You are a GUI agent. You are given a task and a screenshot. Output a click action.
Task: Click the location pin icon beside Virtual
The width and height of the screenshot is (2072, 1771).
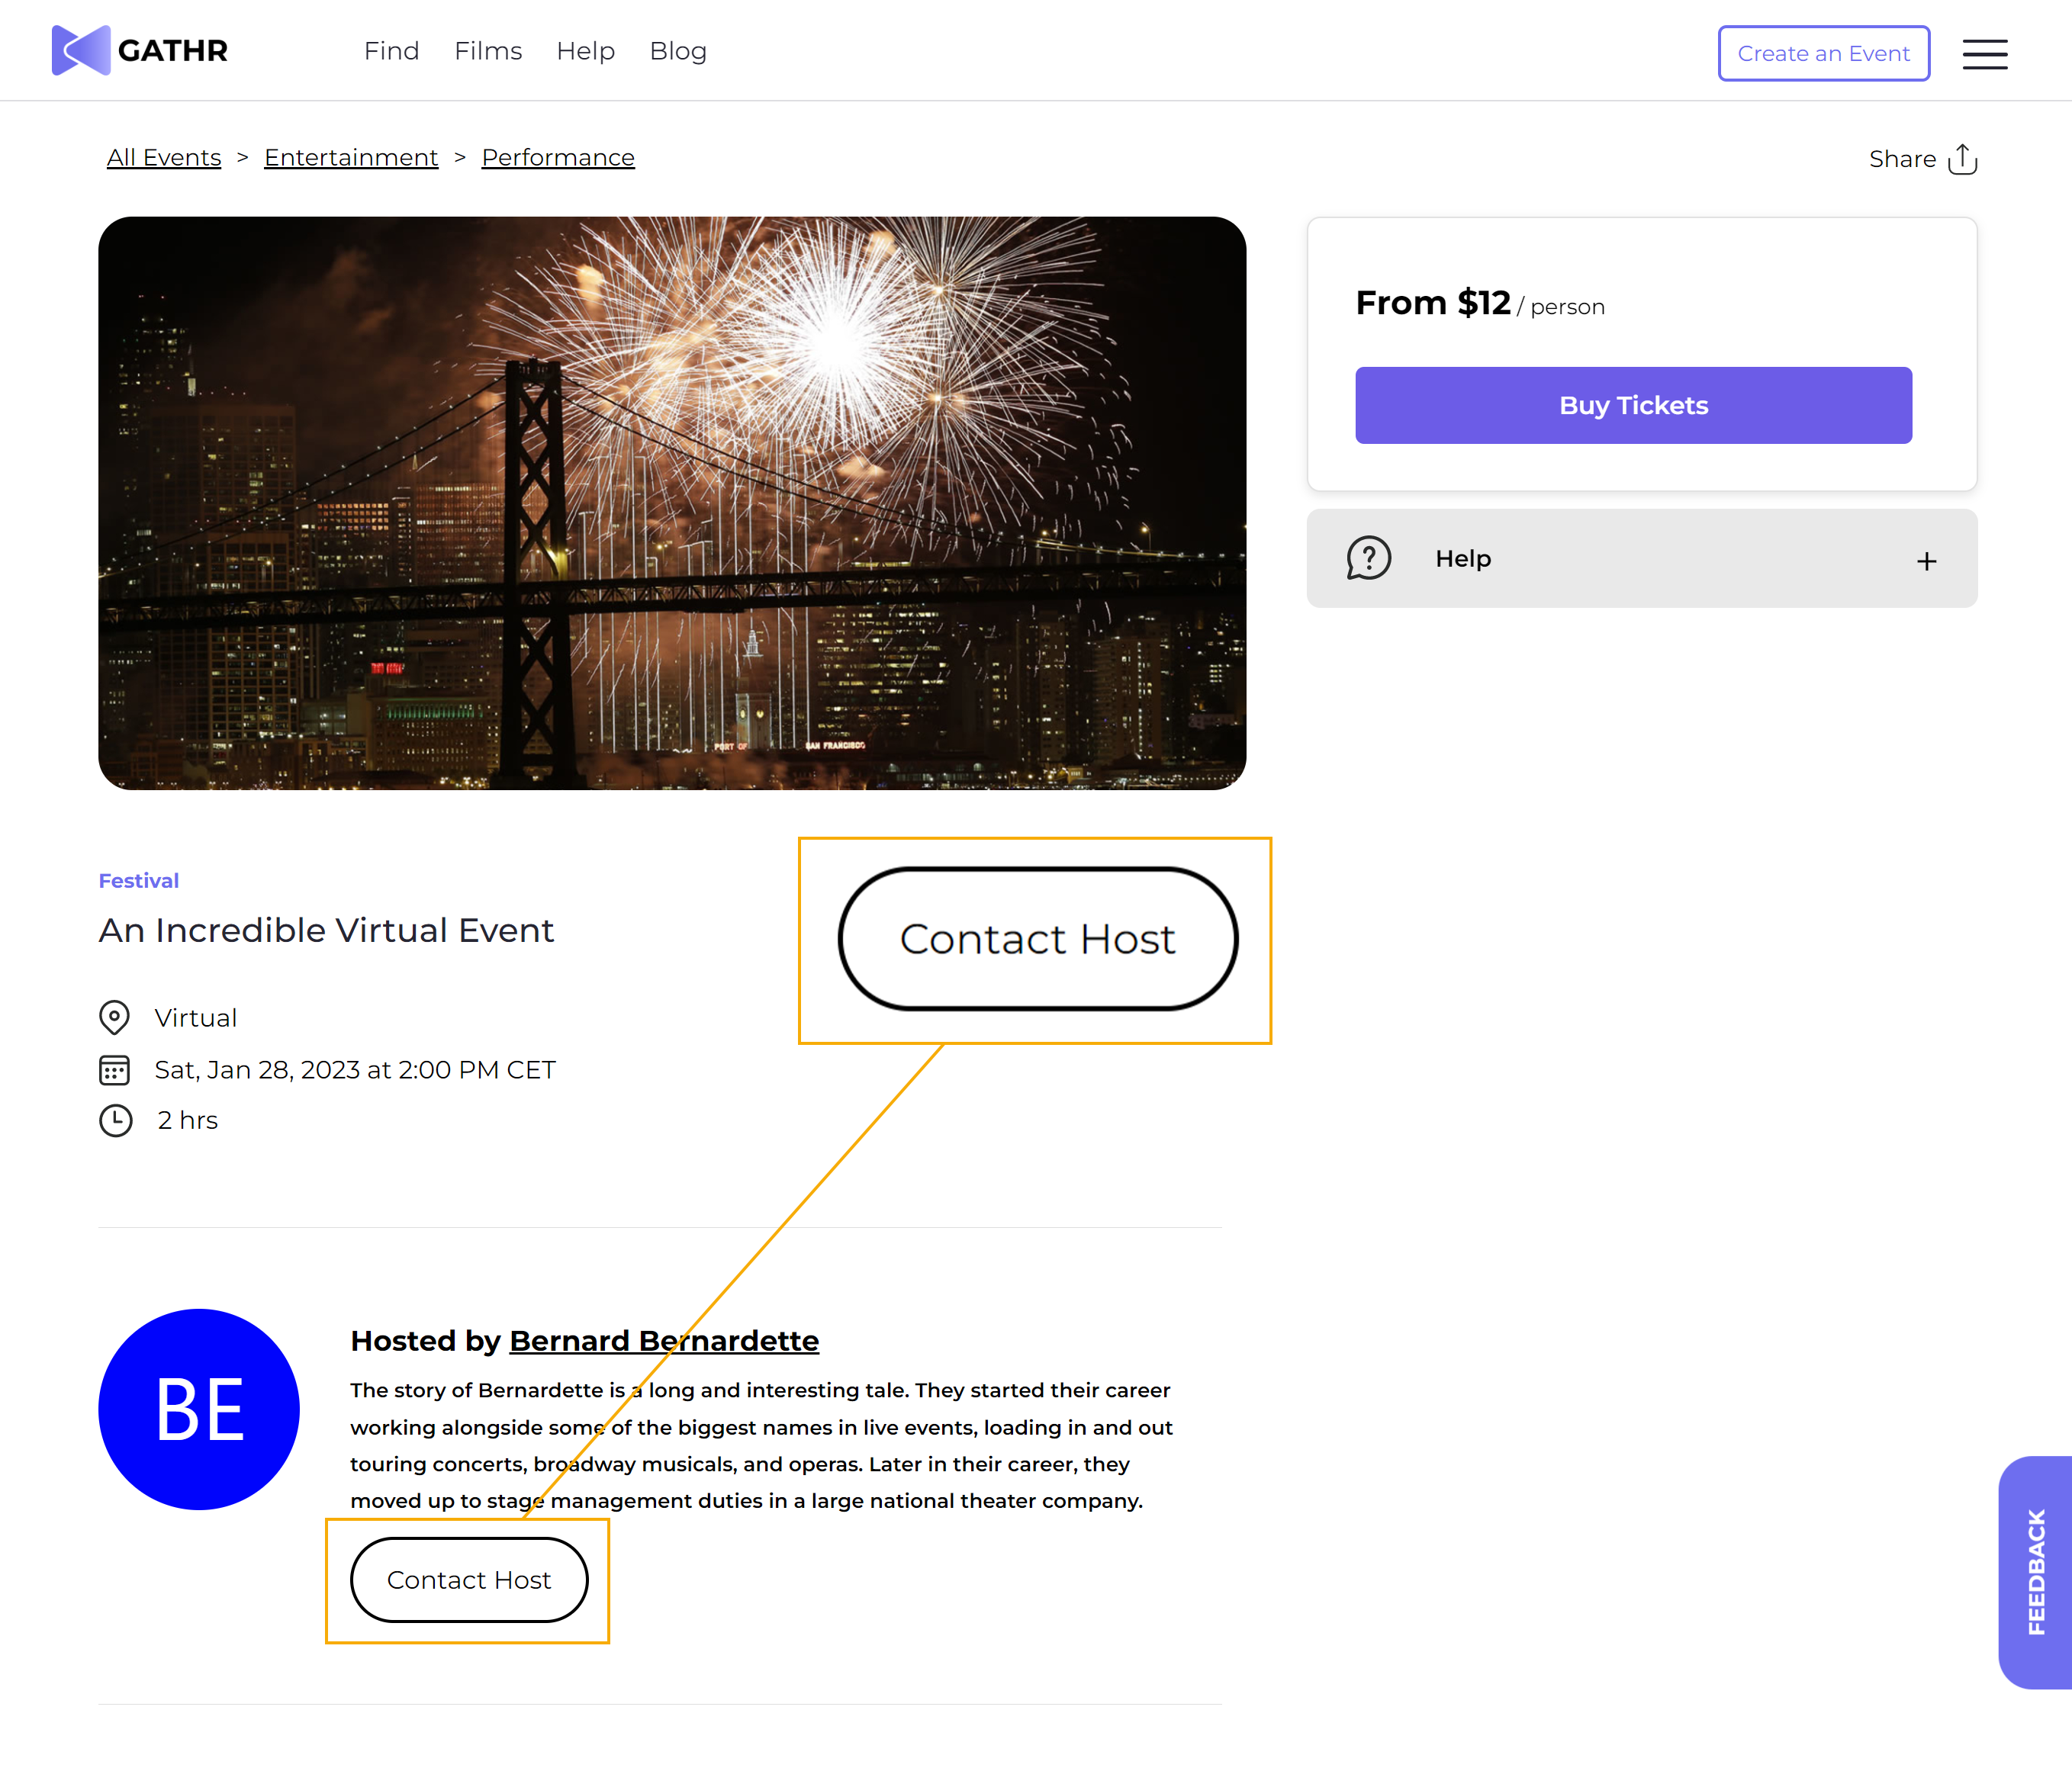click(114, 1017)
